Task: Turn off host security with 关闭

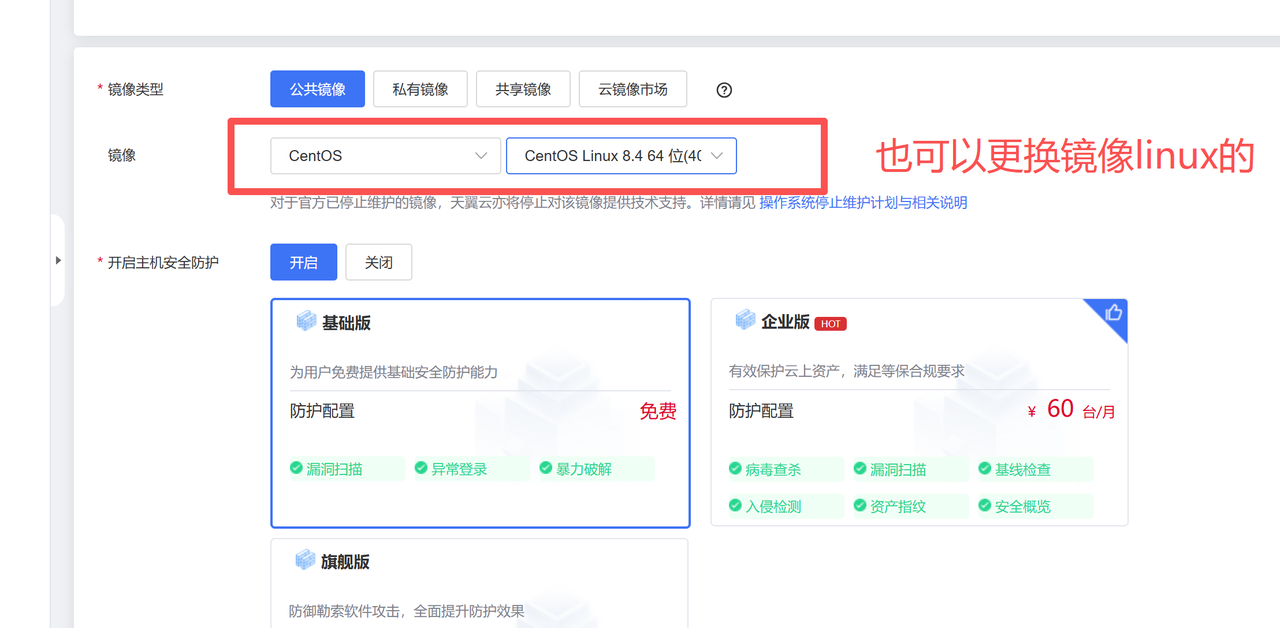Action: (x=379, y=262)
